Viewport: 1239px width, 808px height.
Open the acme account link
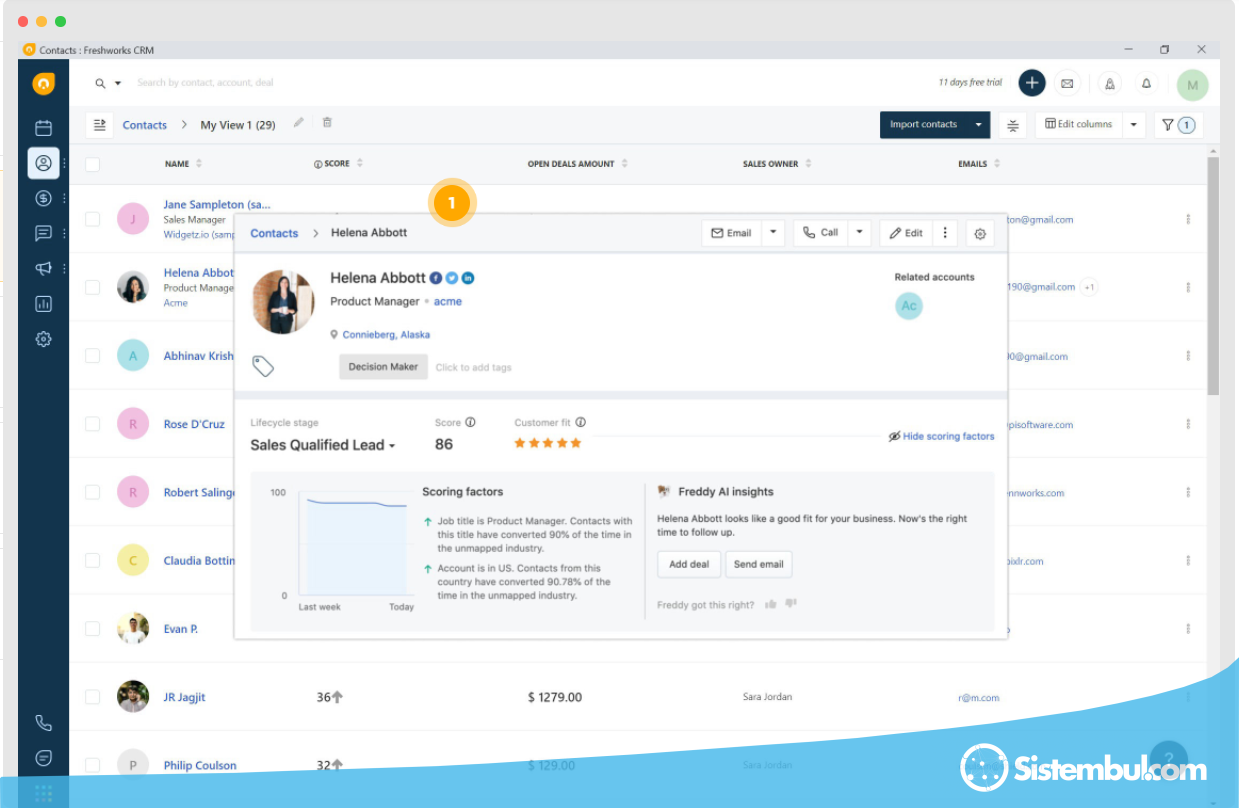[448, 301]
